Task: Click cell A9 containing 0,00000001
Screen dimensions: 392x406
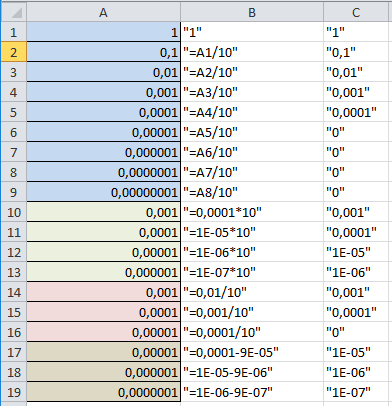Action: point(103,192)
